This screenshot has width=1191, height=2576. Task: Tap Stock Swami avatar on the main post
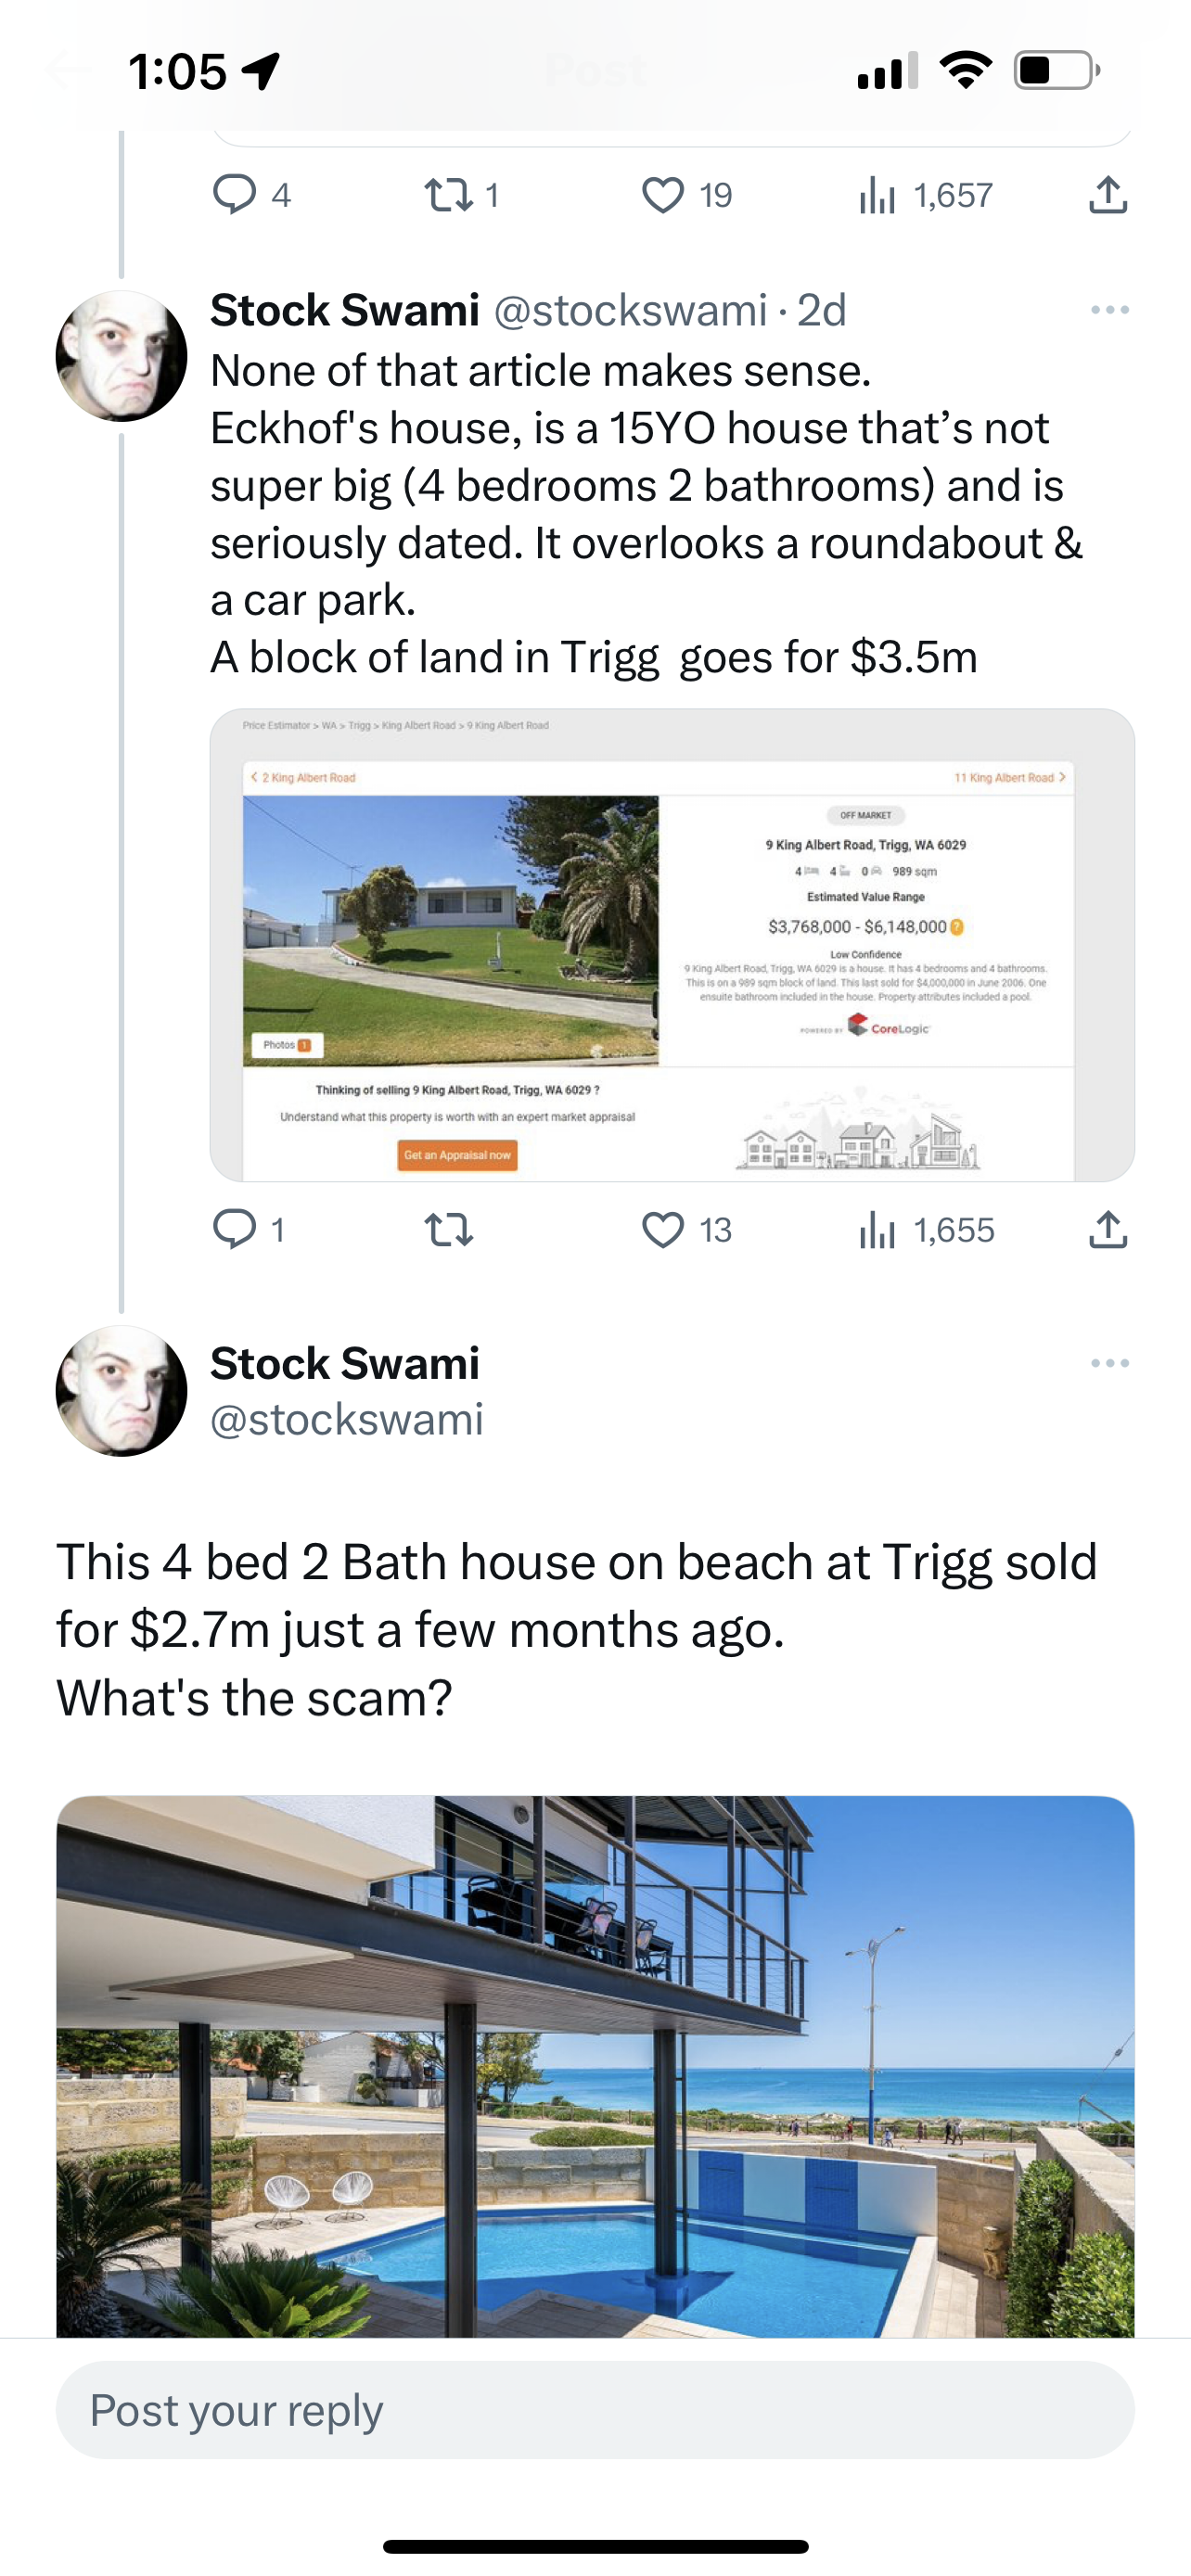(x=121, y=1391)
